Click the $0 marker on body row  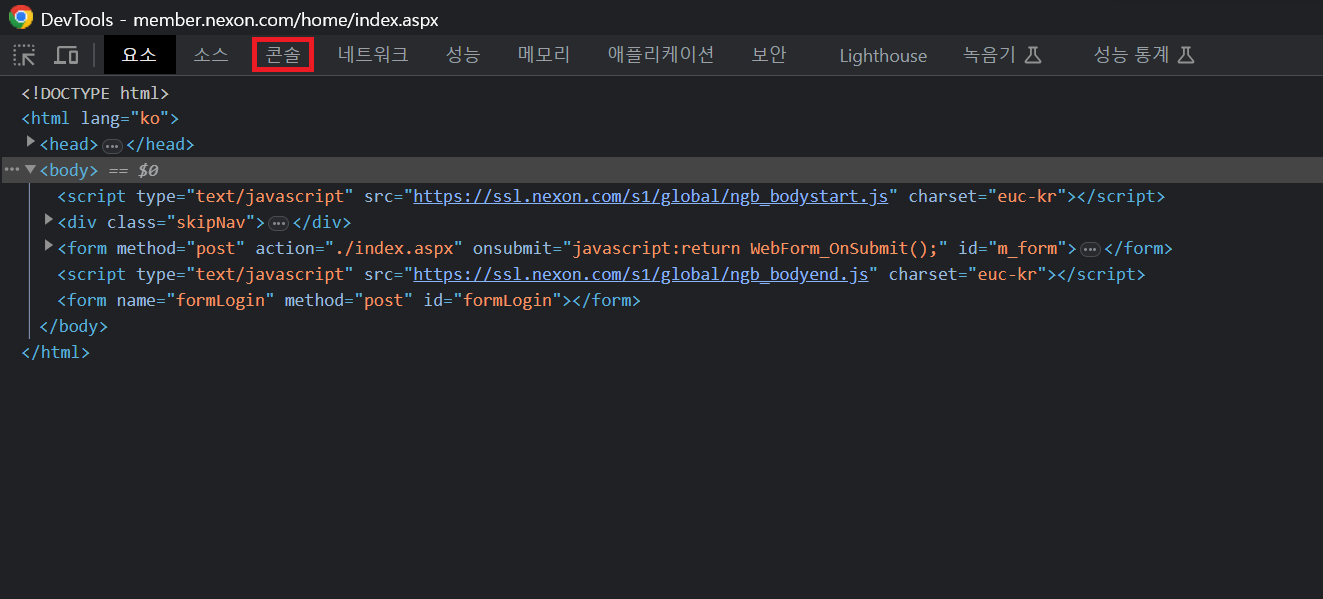pos(148,170)
